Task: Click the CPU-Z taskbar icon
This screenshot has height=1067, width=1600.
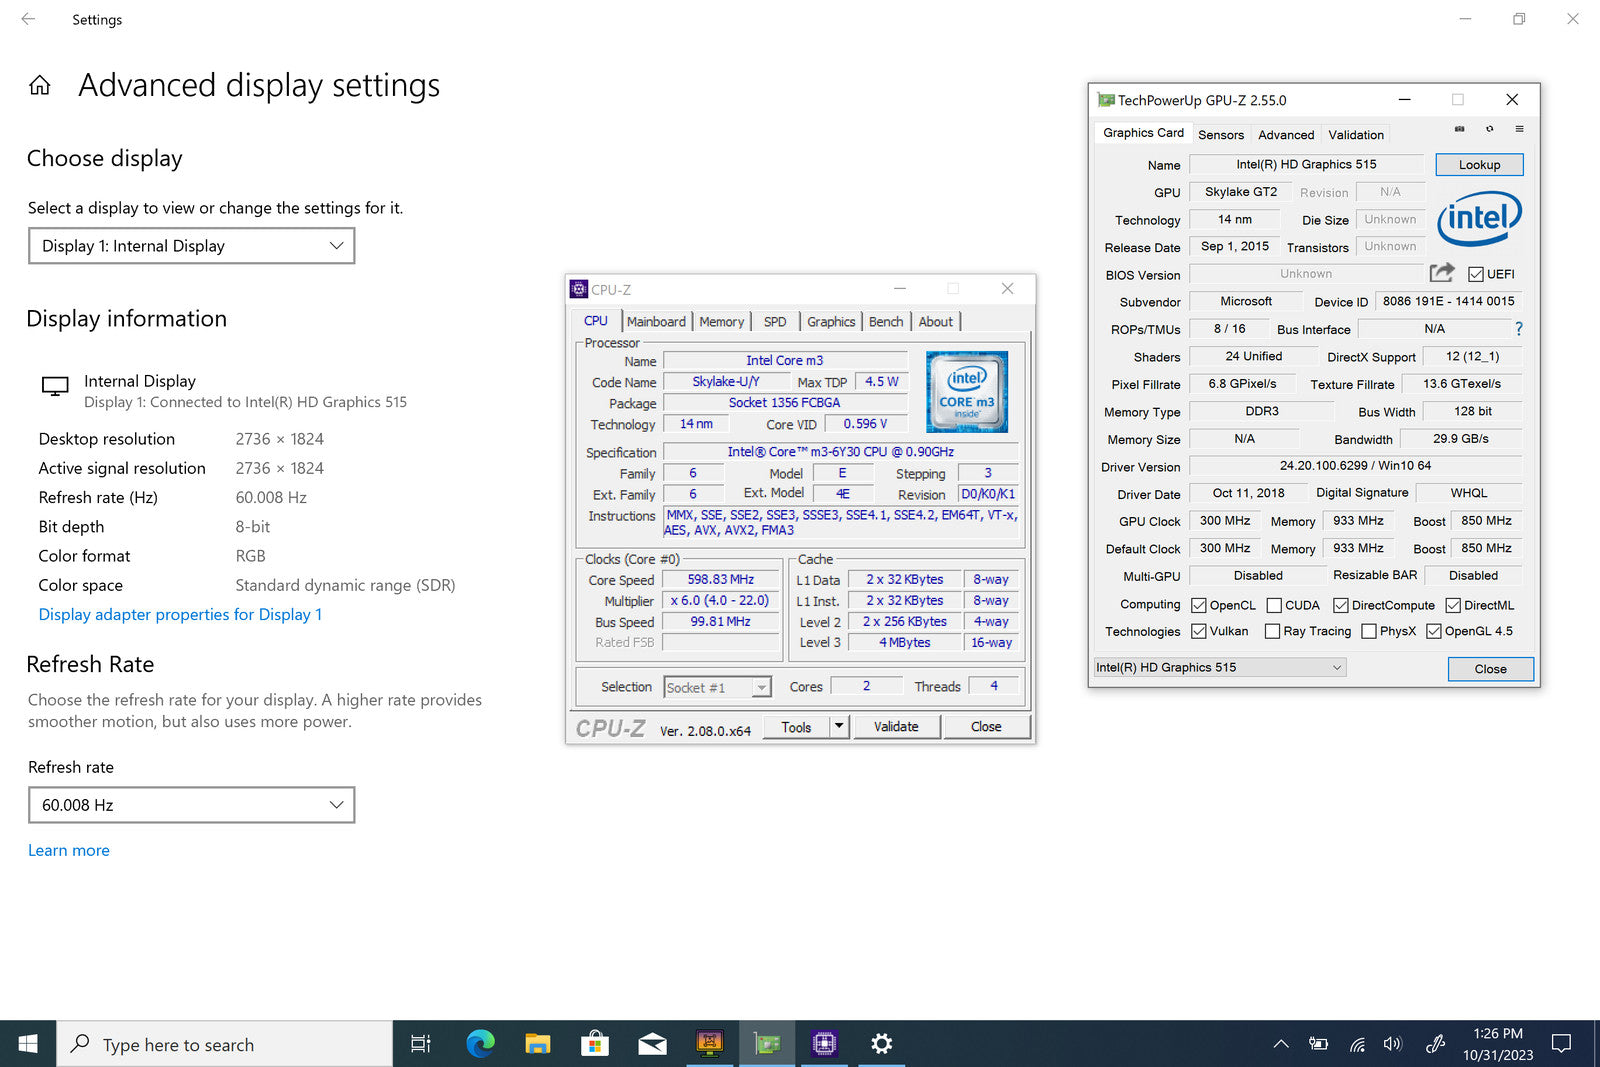Action: click(824, 1044)
